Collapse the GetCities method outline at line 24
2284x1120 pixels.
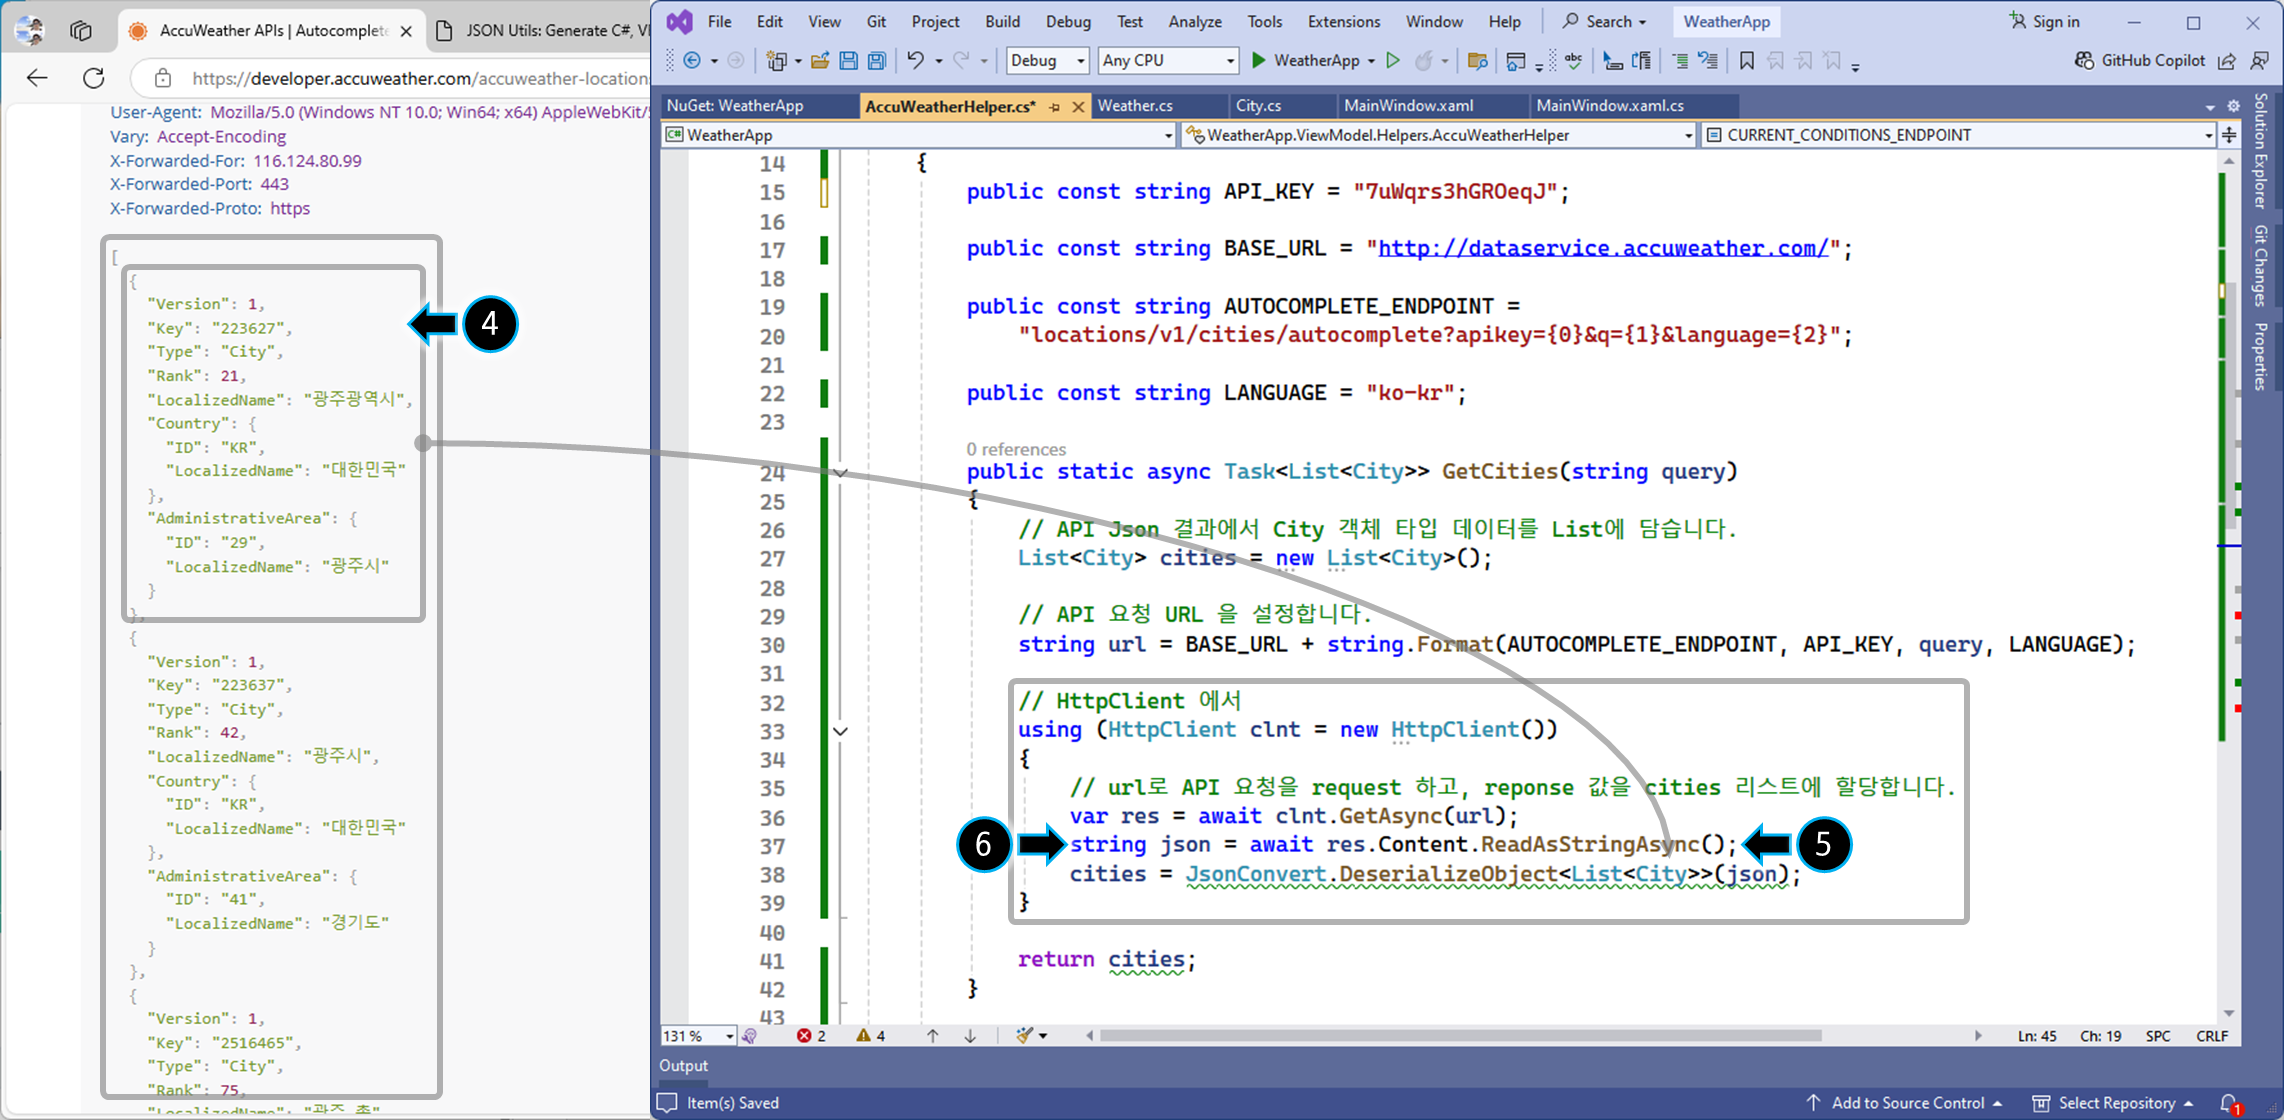[841, 473]
